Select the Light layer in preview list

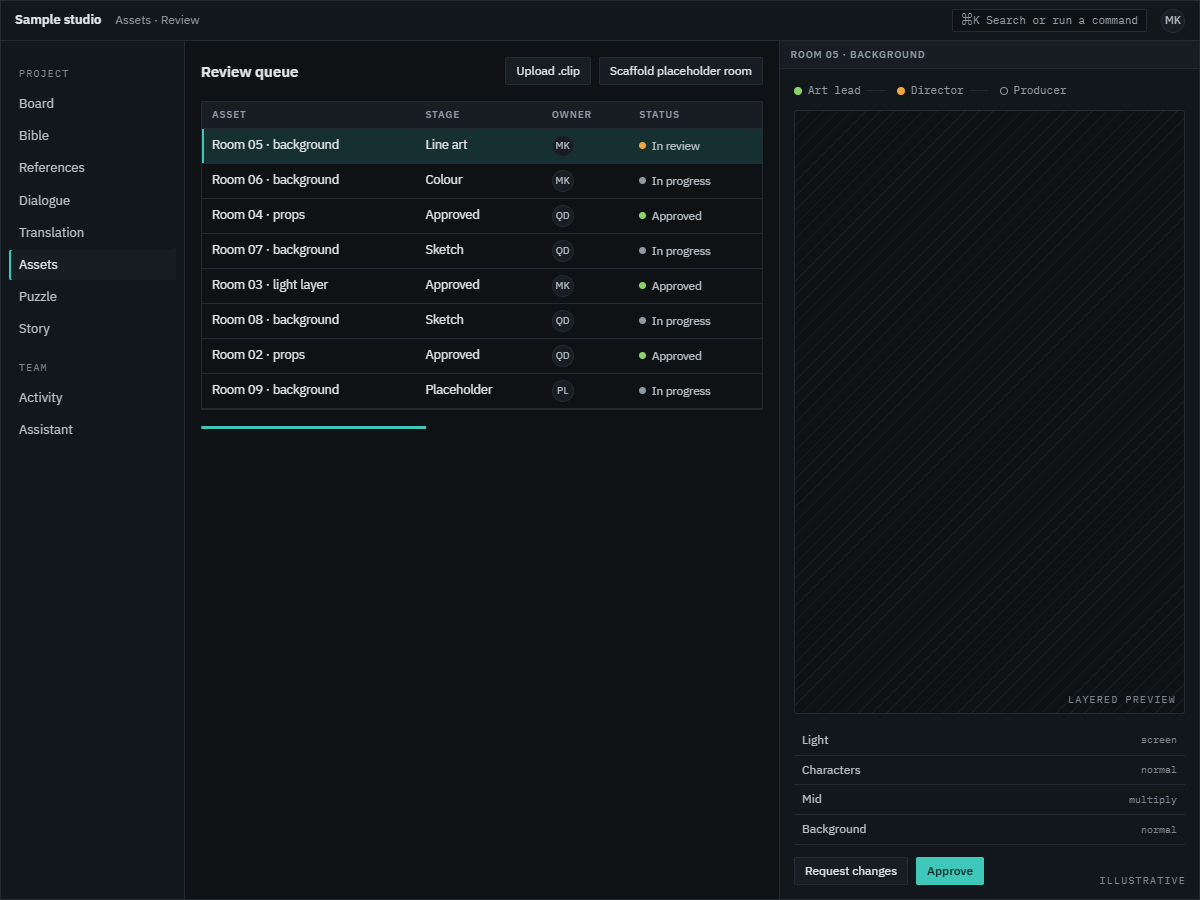click(989, 740)
